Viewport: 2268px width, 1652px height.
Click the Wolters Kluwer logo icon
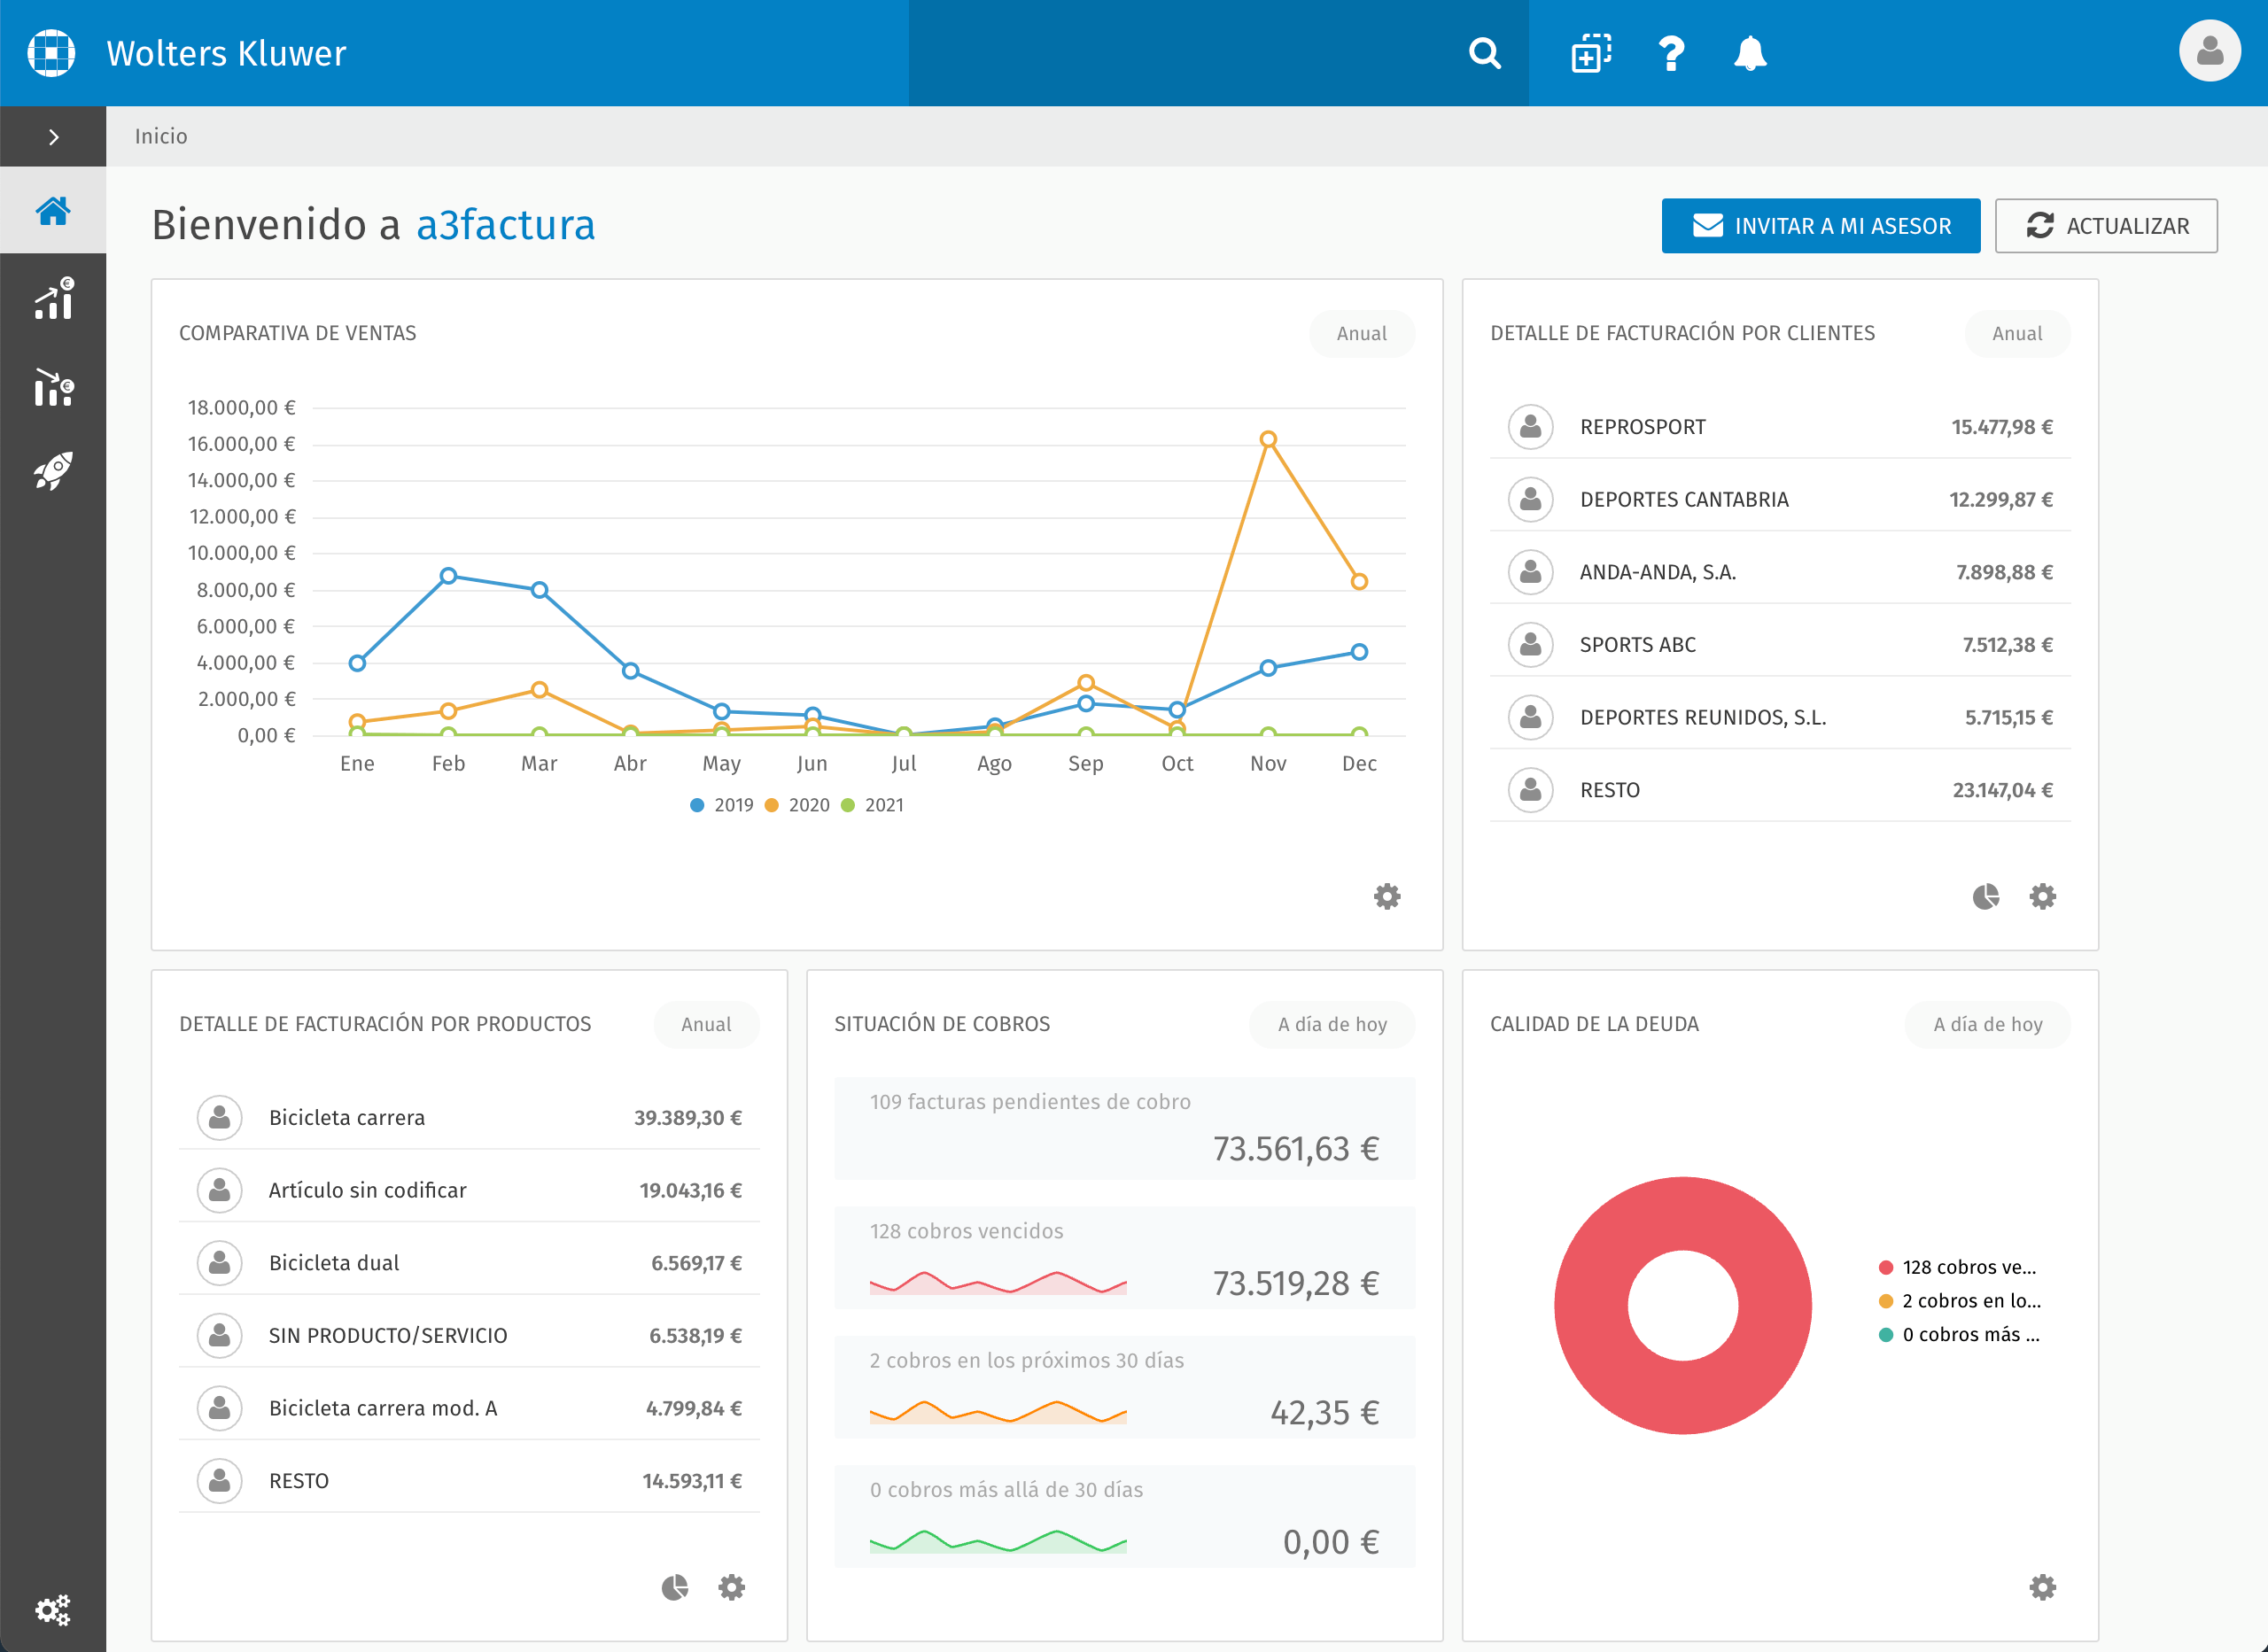(51, 53)
